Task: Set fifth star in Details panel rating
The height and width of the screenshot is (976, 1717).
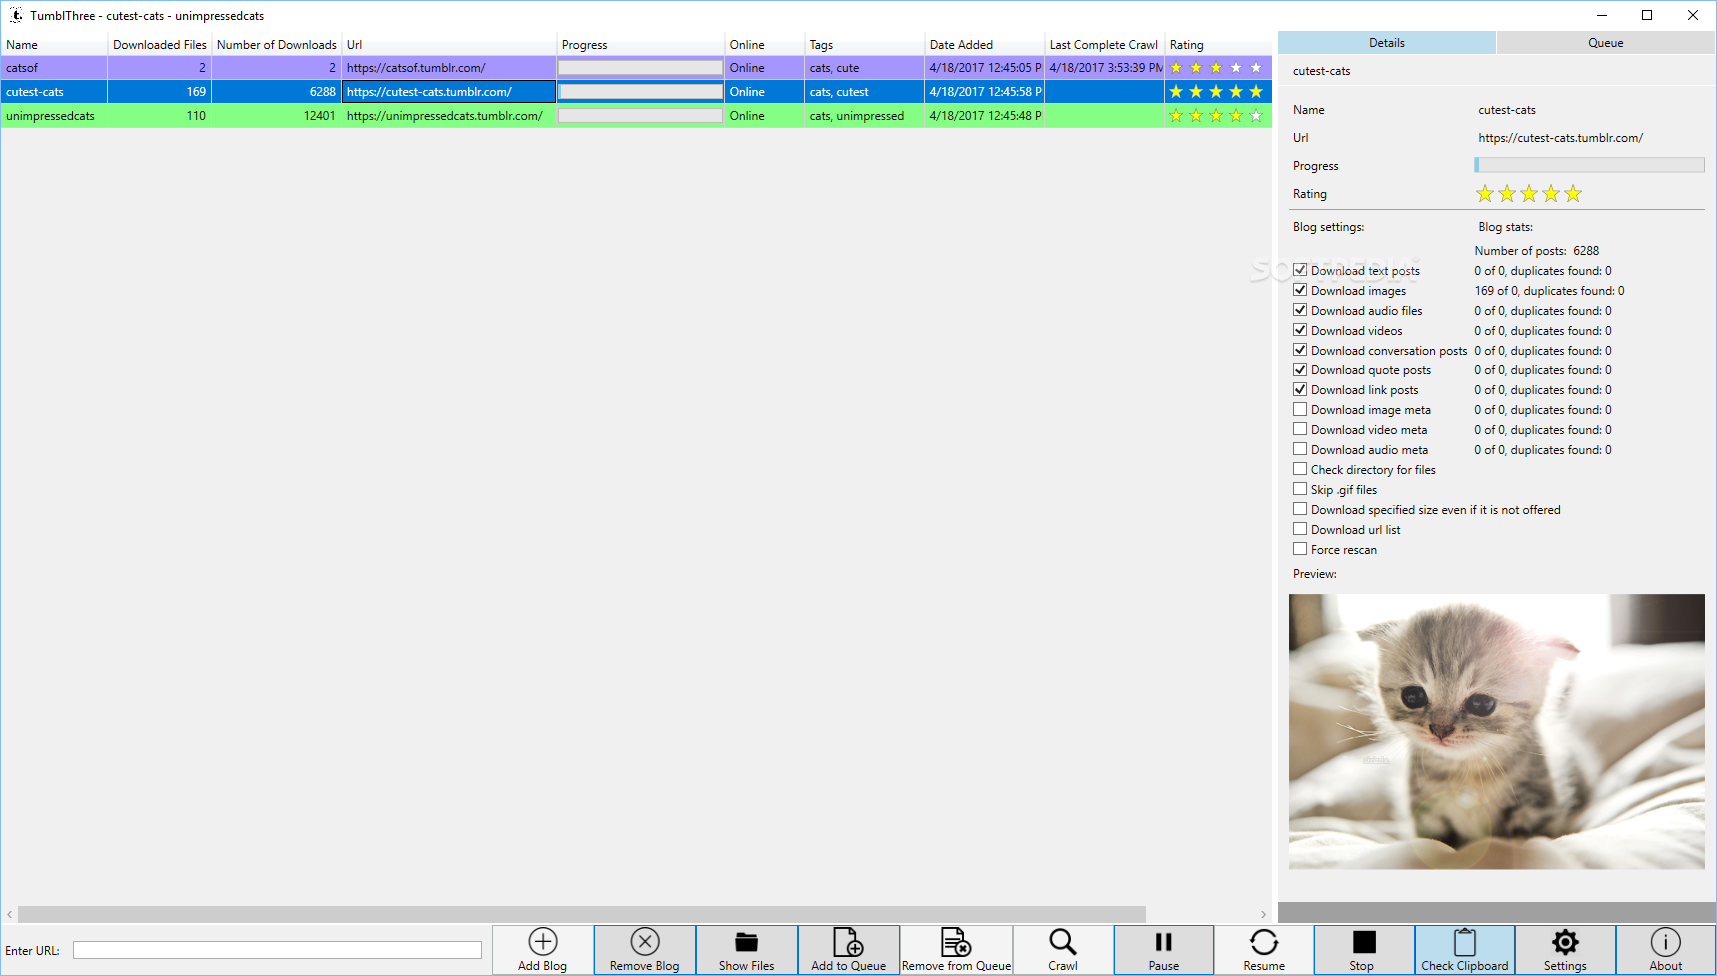Action: pyautogui.click(x=1573, y=194)
